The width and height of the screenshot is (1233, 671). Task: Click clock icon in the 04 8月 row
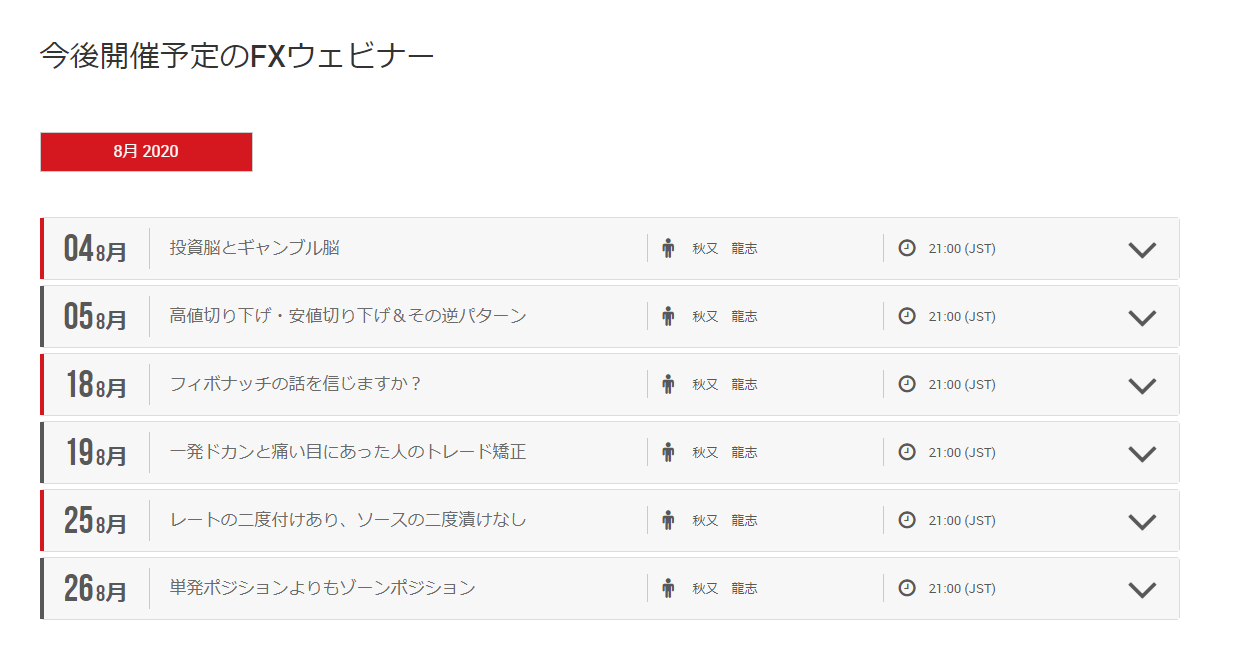coord(907,248)
